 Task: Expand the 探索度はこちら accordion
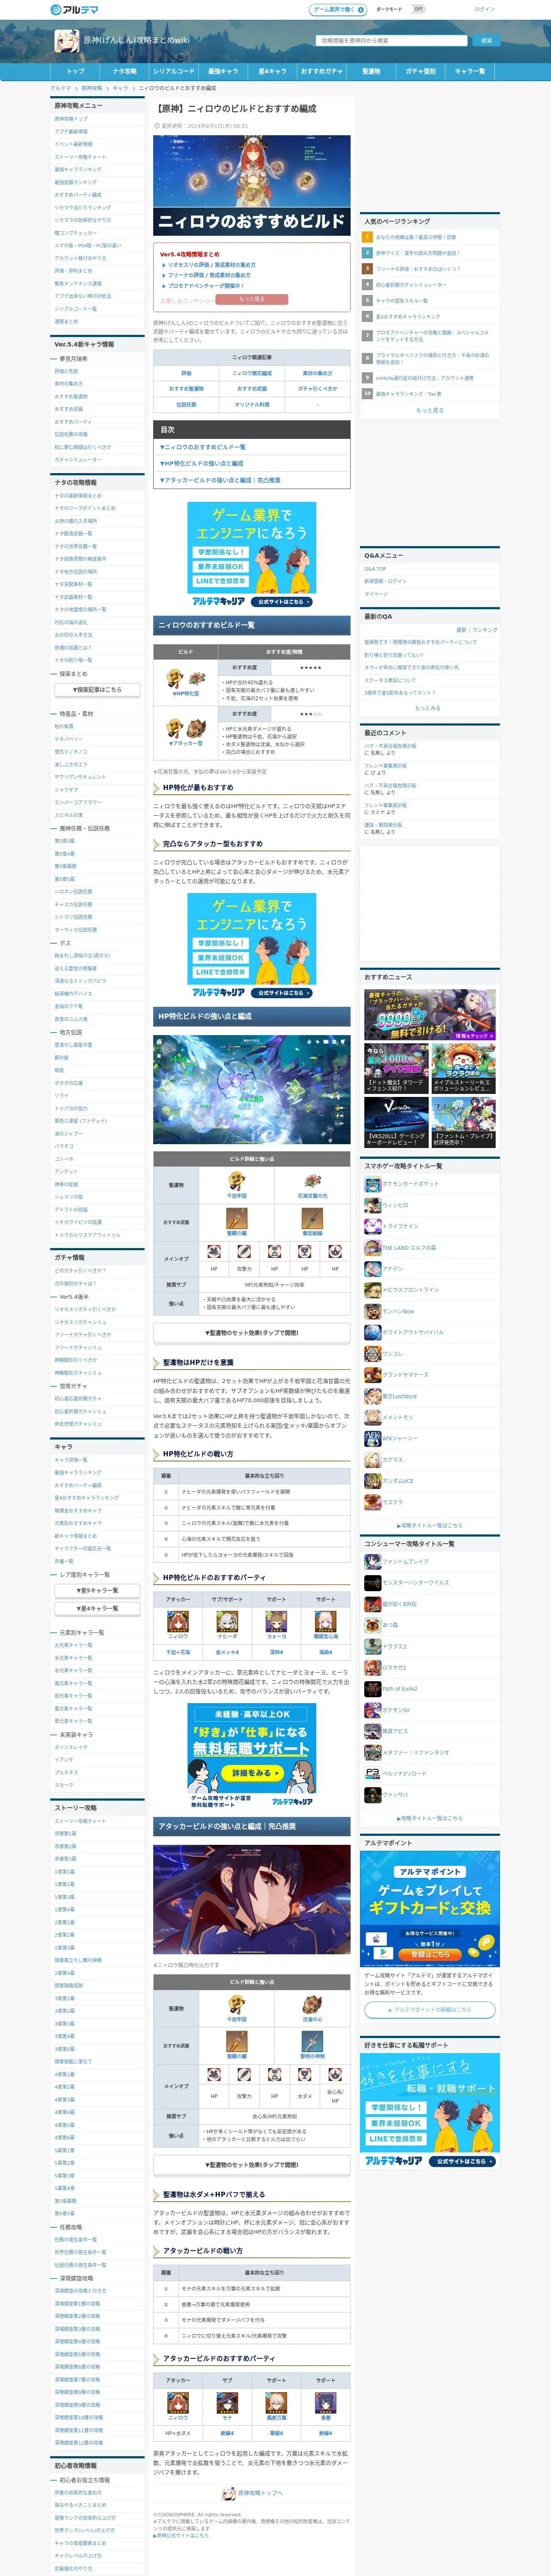coord(97,690)
